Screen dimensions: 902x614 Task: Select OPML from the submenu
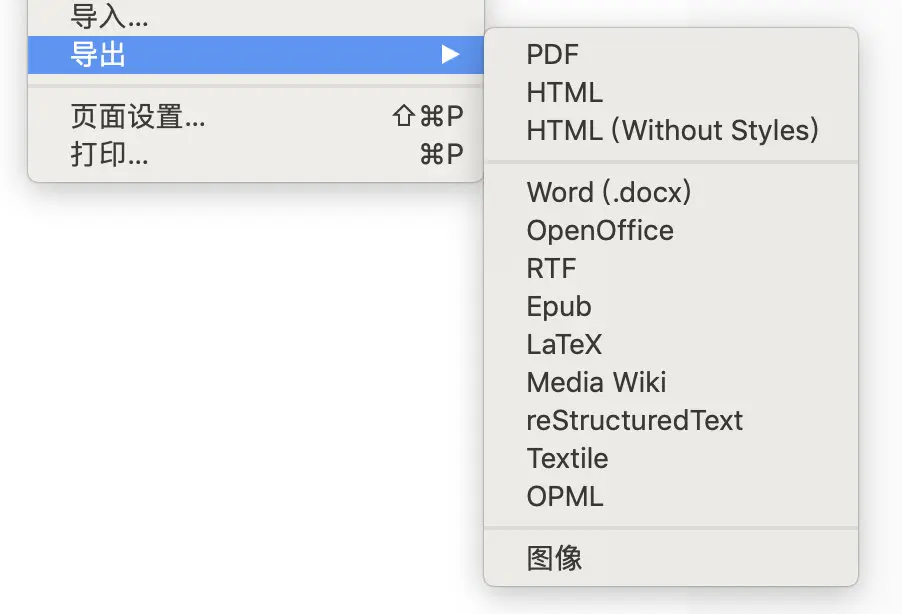(x=565, y=497)
